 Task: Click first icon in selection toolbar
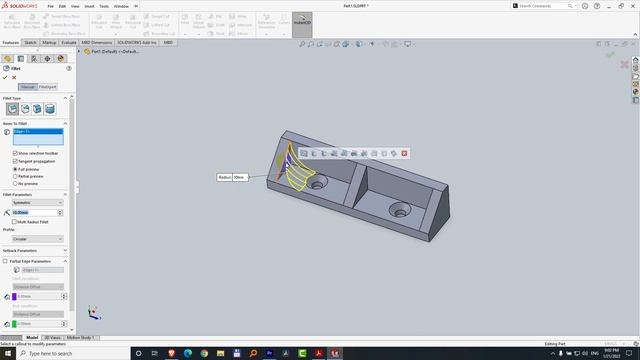(304, 153)
